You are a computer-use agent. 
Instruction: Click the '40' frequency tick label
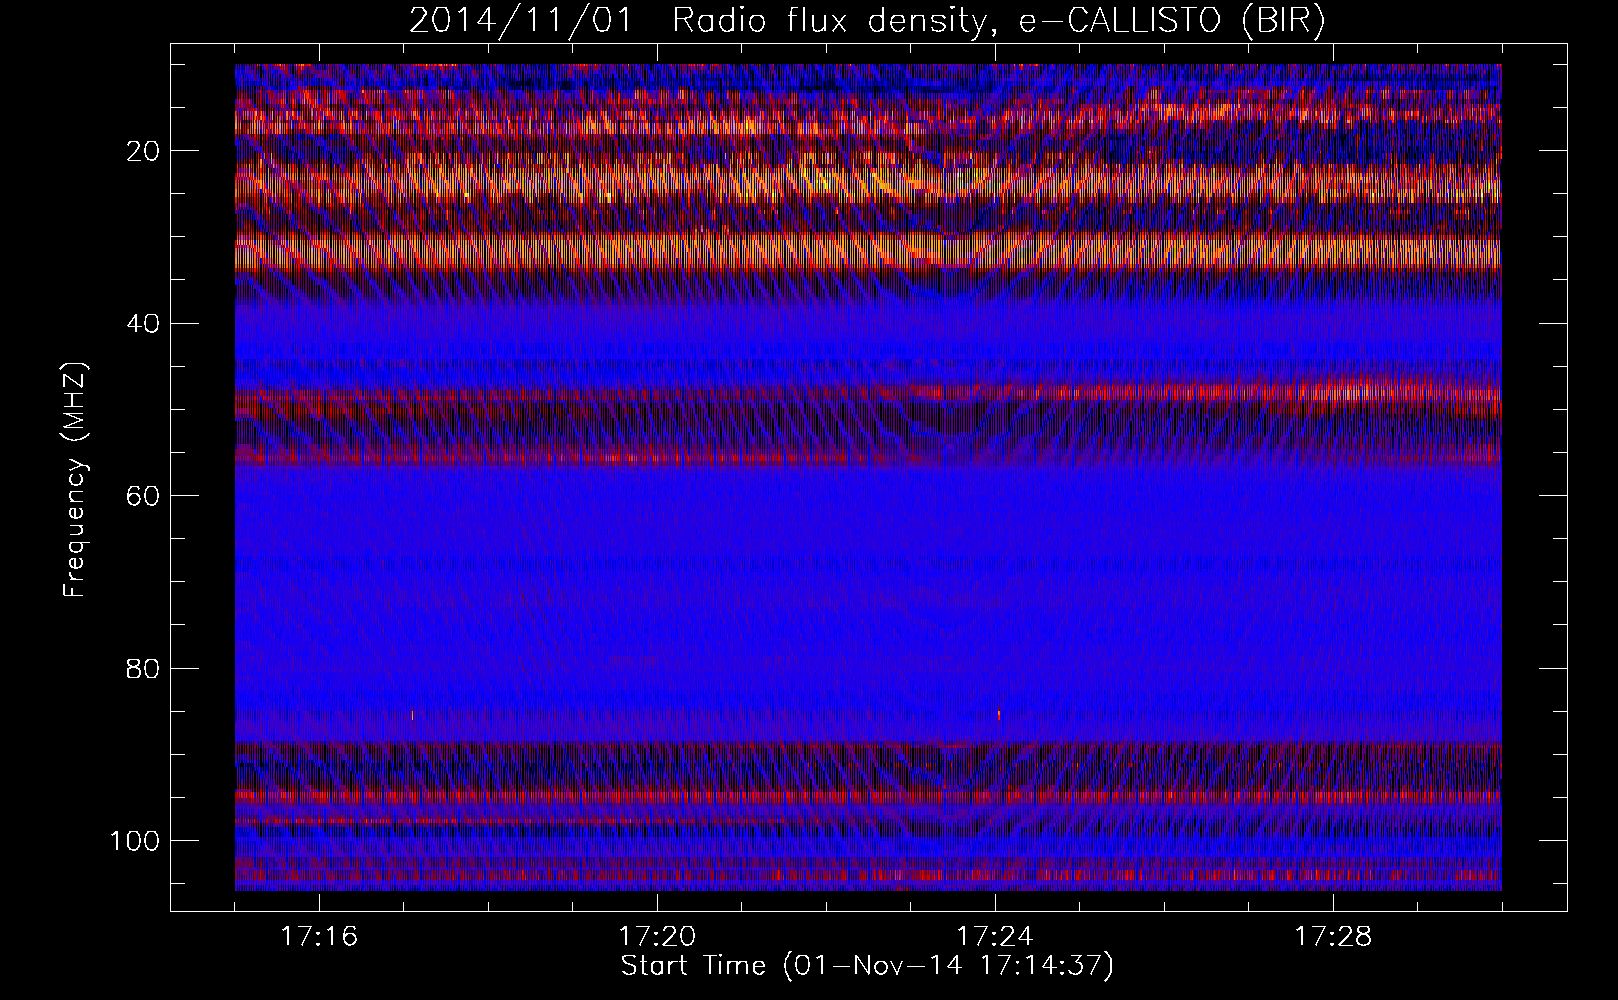click(143, 323)
